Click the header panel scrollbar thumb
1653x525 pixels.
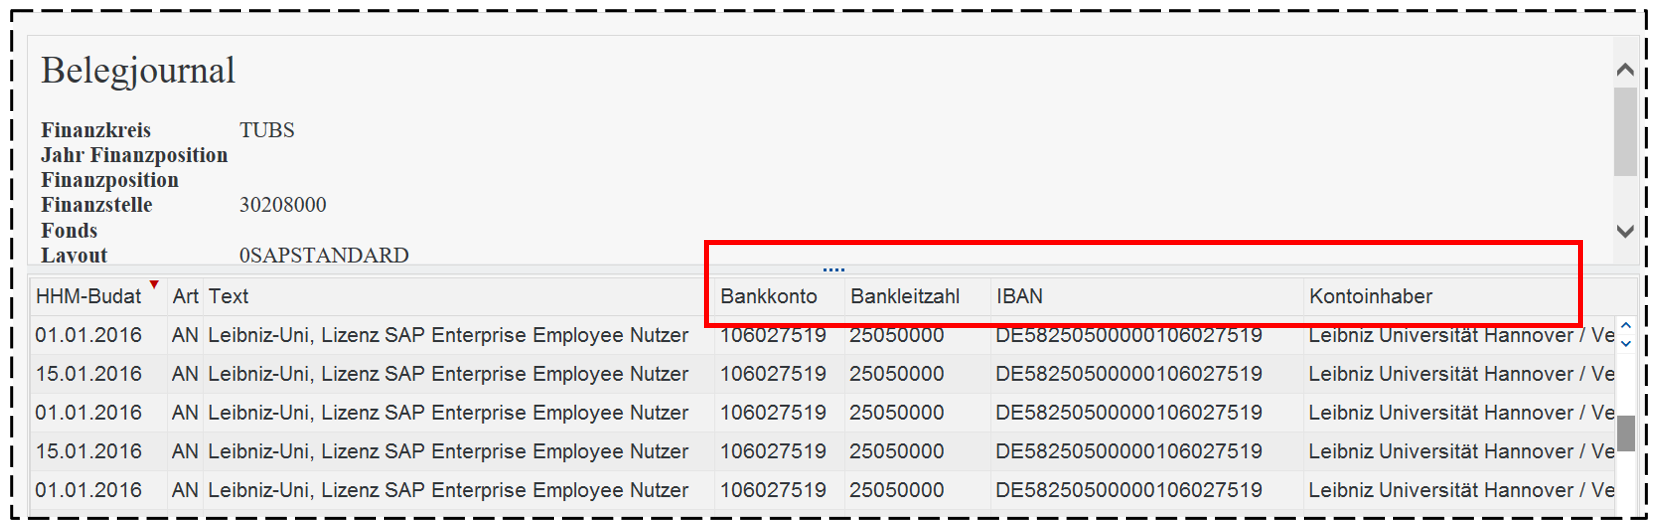point(1625,130)
